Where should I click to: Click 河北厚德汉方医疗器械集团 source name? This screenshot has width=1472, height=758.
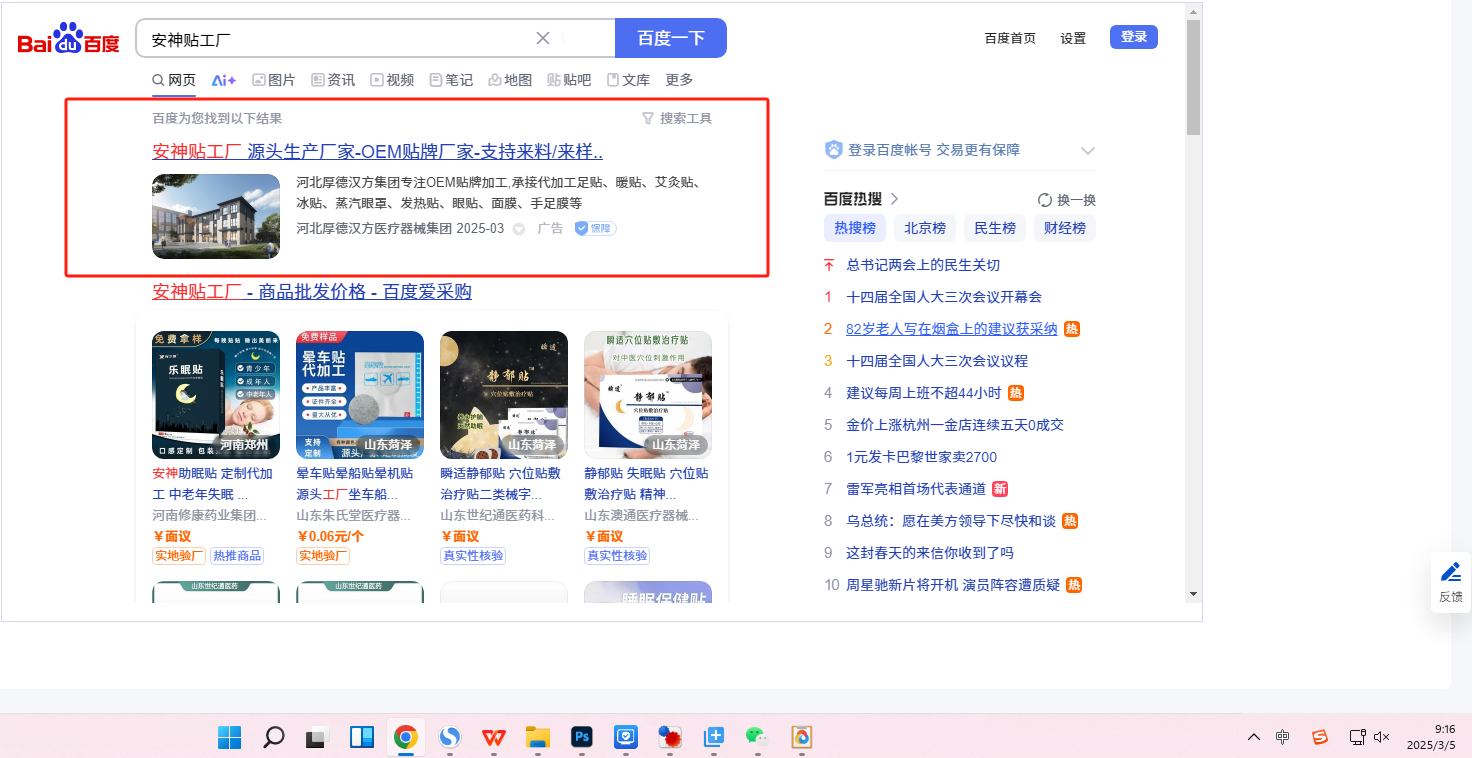tap(374, 228)
